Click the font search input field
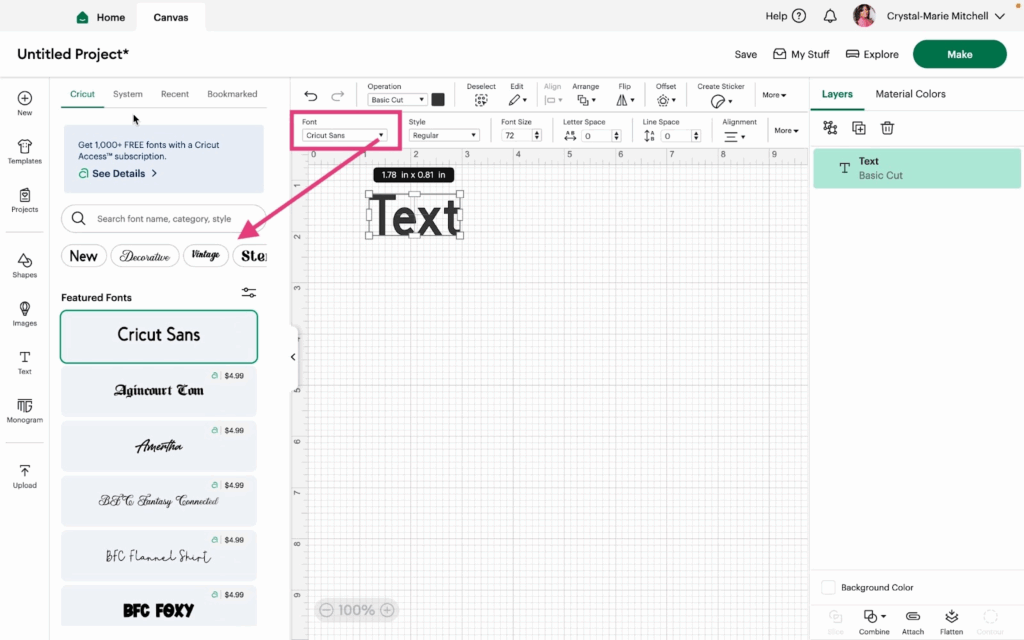1024x640 pixels. pyautogui.click(x=163, y=219)
